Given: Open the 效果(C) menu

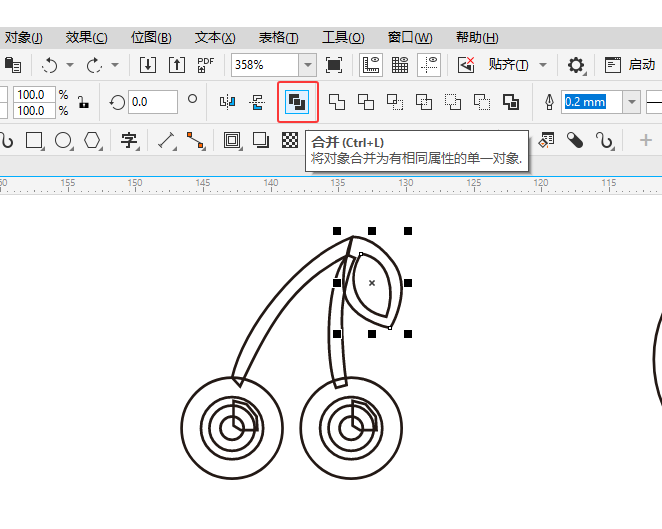Looking at the screenshot, I should [x=87, y=38].
